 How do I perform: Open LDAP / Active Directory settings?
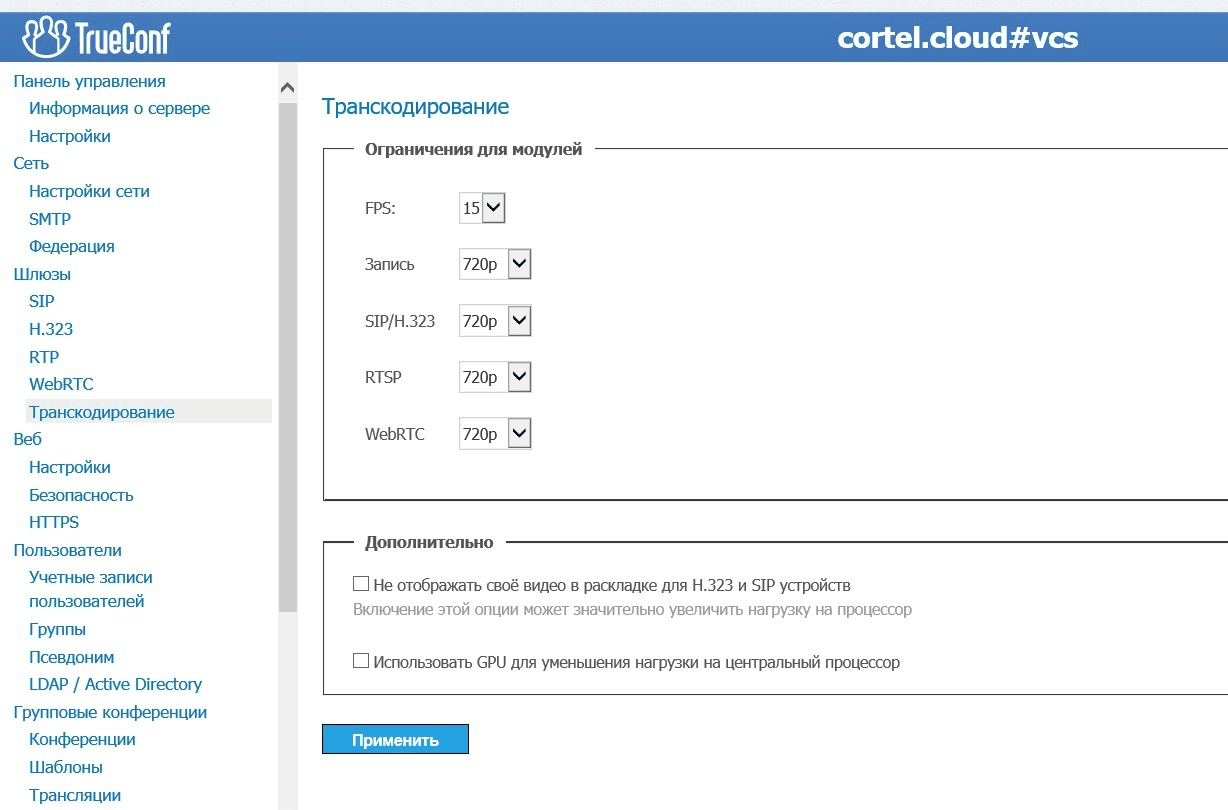pyautogui.click(x=115, y=684)
